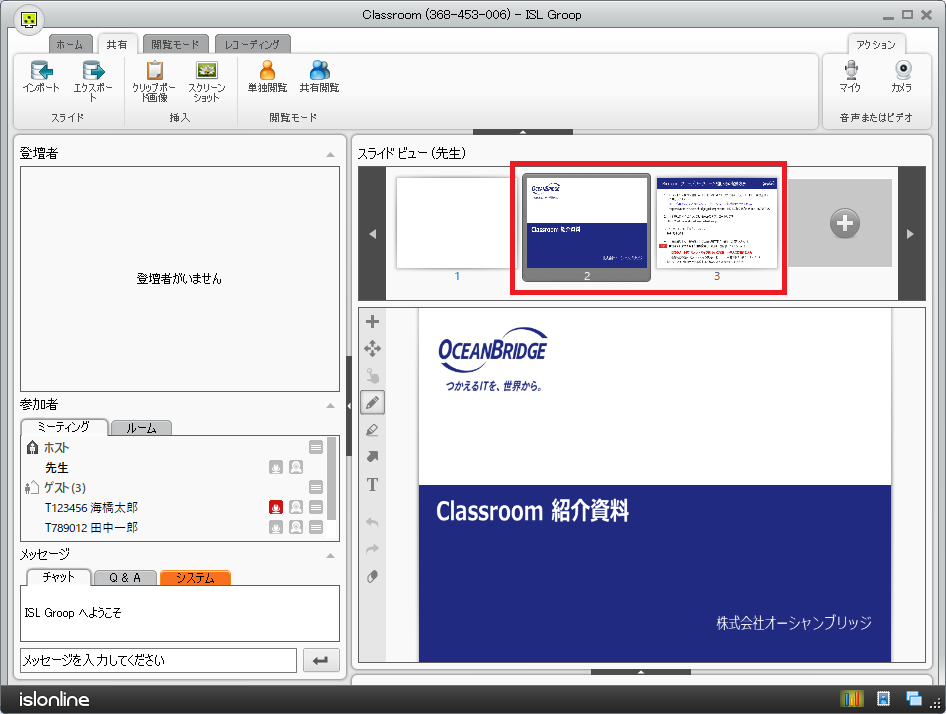The height and width of the screenshot is (714, 946).
Task: Turn on the camera (カメラ)
Action: tap(902, 76)
